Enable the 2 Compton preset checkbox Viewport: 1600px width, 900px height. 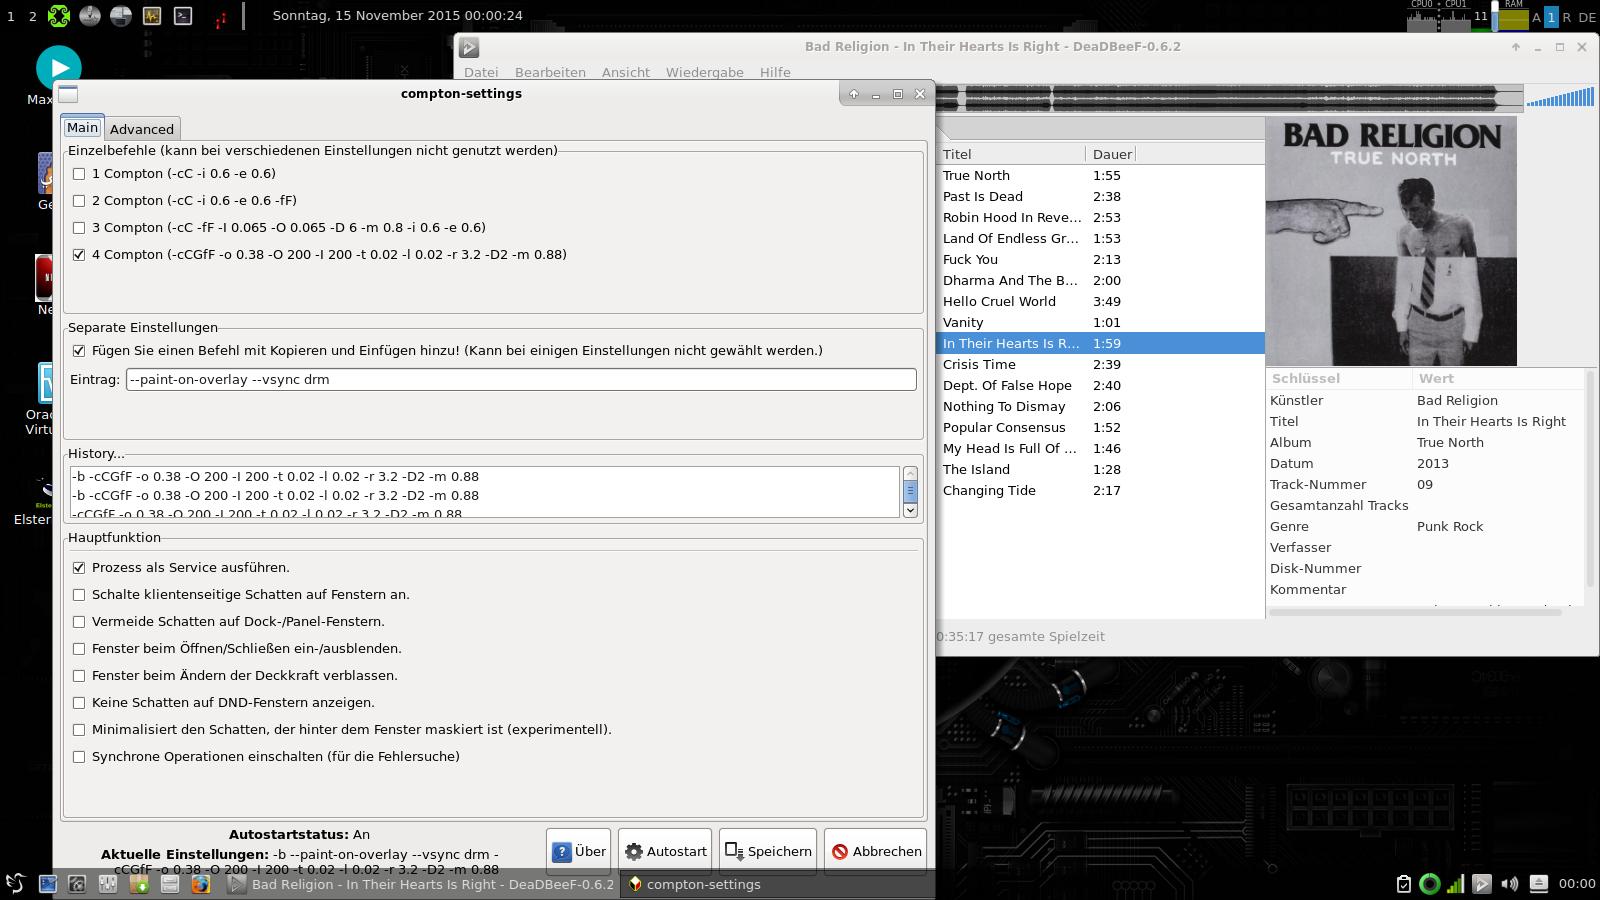[x=79, y=201]
